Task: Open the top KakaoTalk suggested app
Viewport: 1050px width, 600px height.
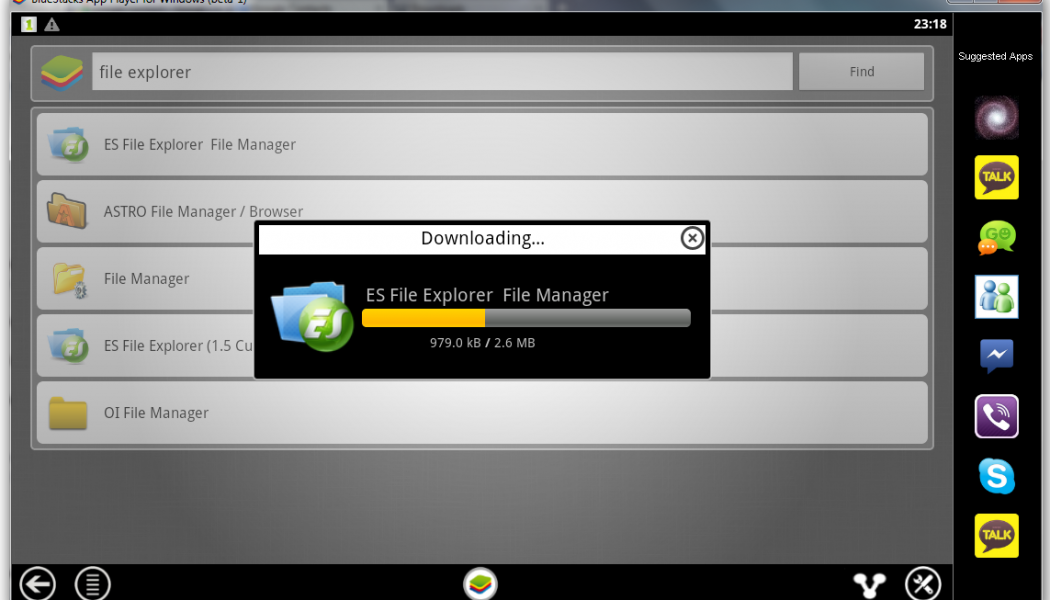Action: pyautogui.click(x=996, y=177)
